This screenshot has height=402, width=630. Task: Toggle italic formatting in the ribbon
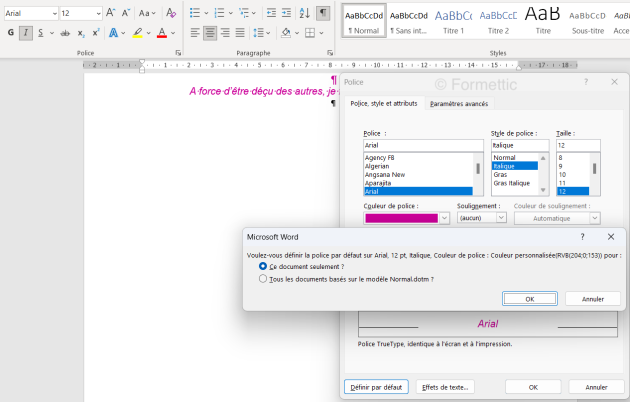pos(25,33)
